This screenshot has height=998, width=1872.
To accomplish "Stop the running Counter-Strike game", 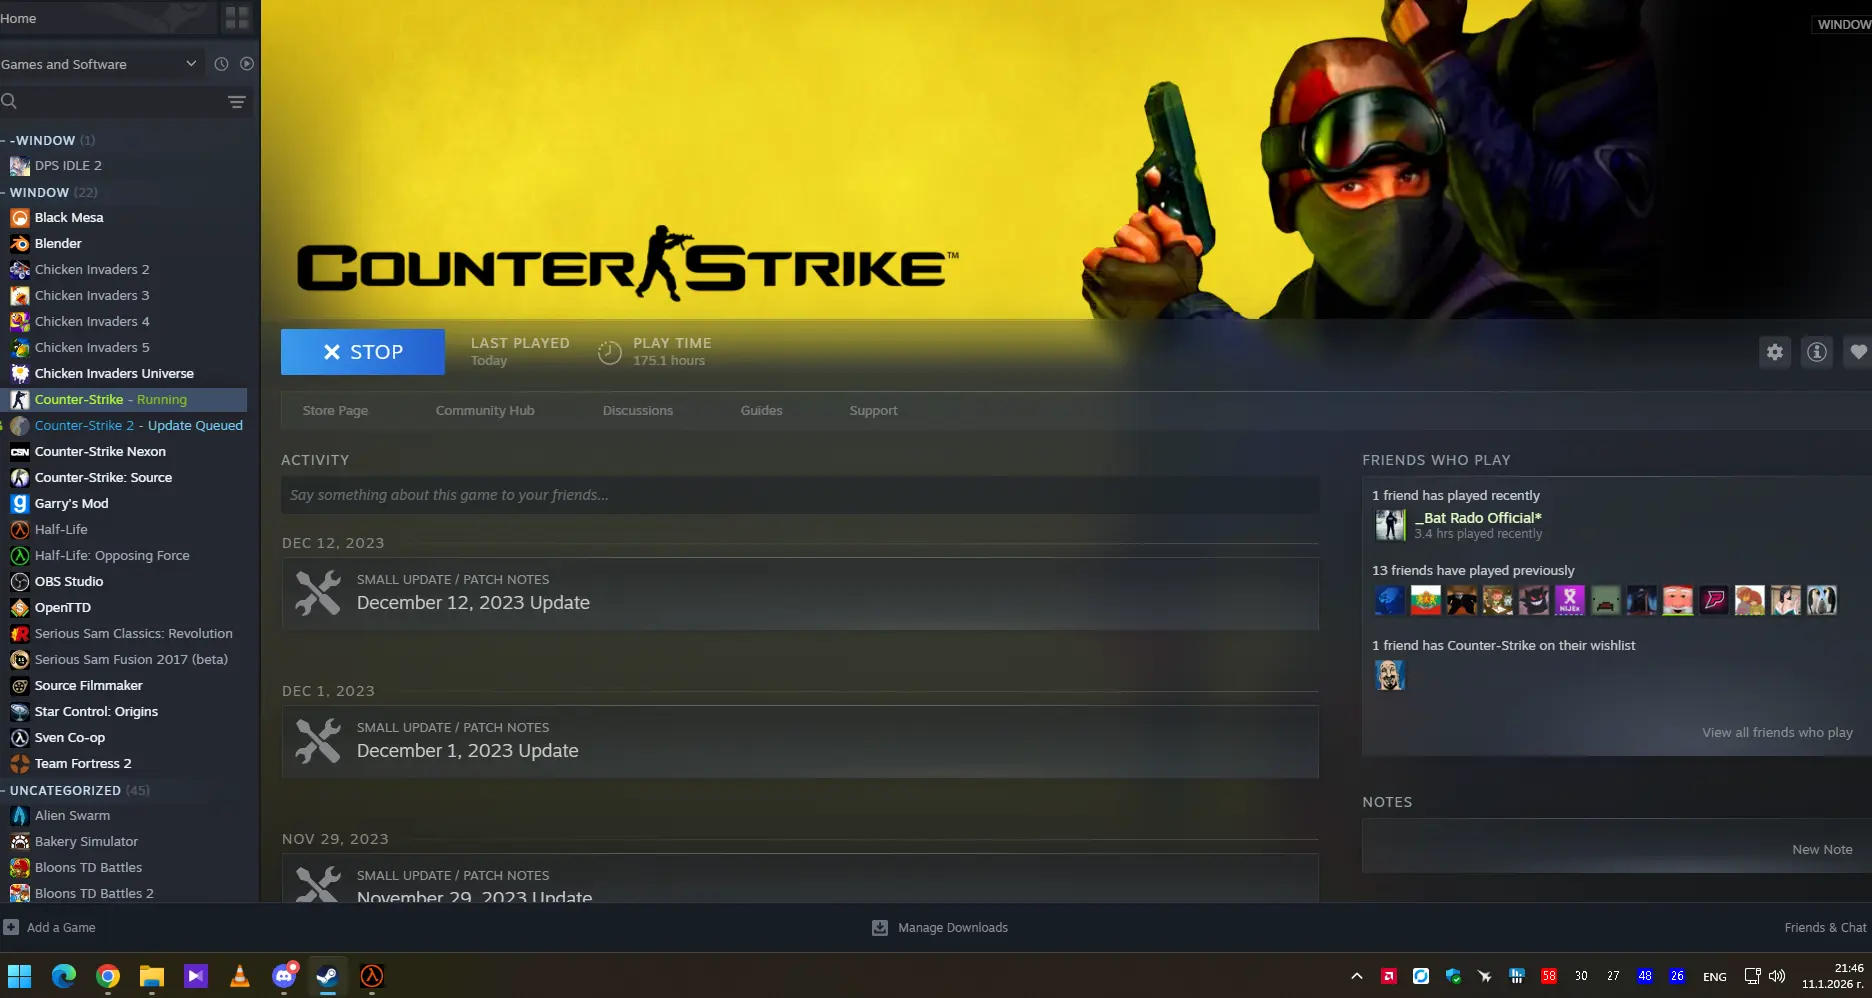I will click(363, 352).
